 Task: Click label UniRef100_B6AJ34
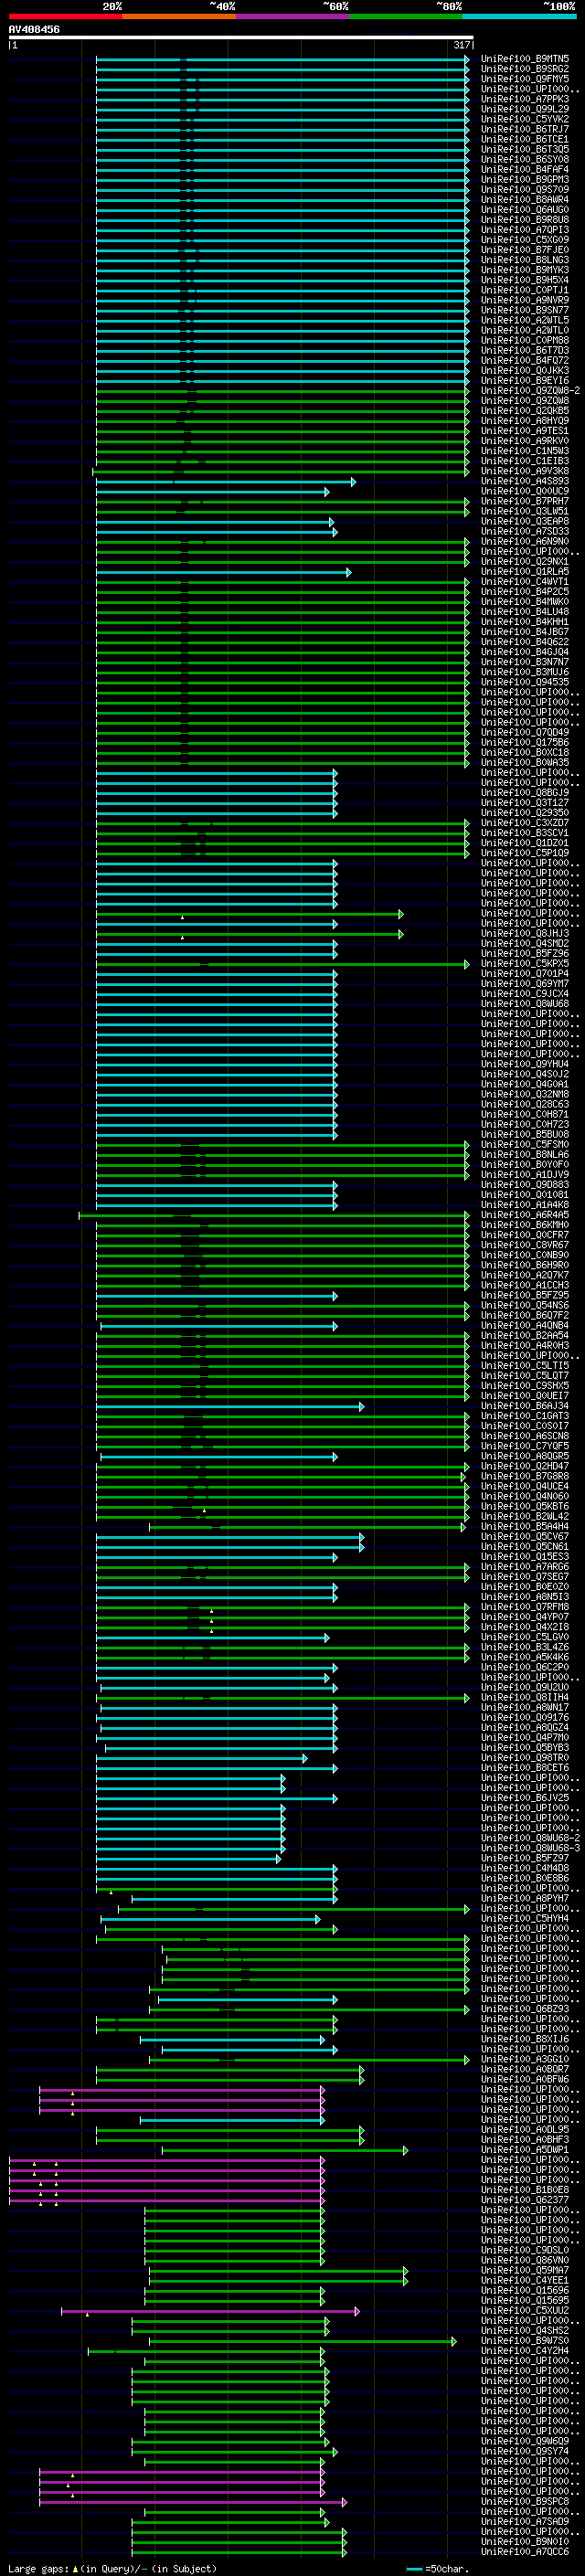point(525,1405)
